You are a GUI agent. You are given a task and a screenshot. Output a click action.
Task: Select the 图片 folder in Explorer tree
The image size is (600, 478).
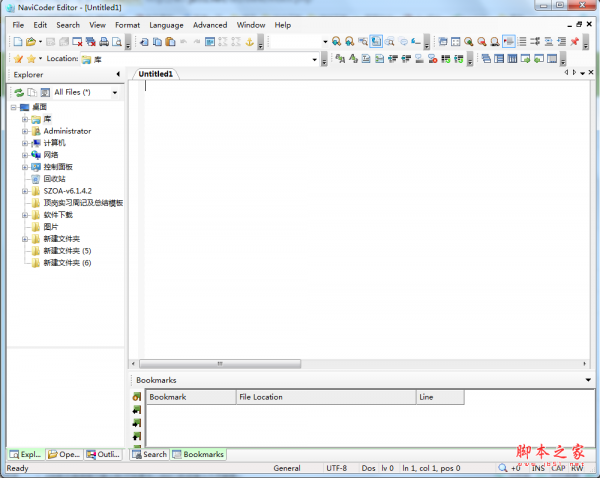coord(51,227)
